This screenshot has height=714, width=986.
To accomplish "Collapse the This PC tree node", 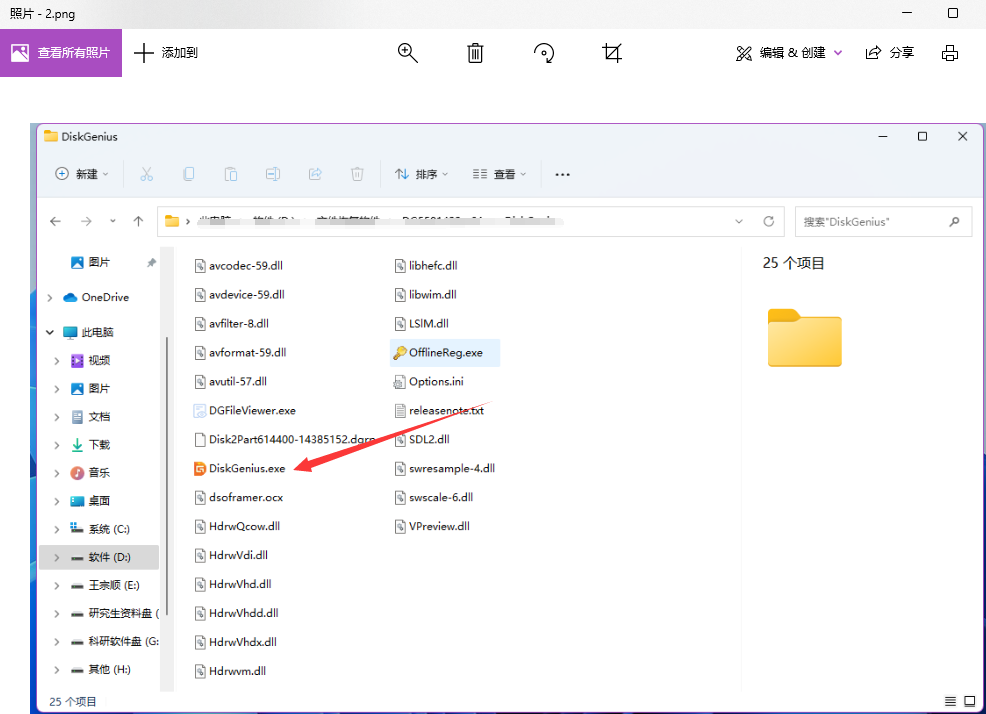I will tap(50, 332).
